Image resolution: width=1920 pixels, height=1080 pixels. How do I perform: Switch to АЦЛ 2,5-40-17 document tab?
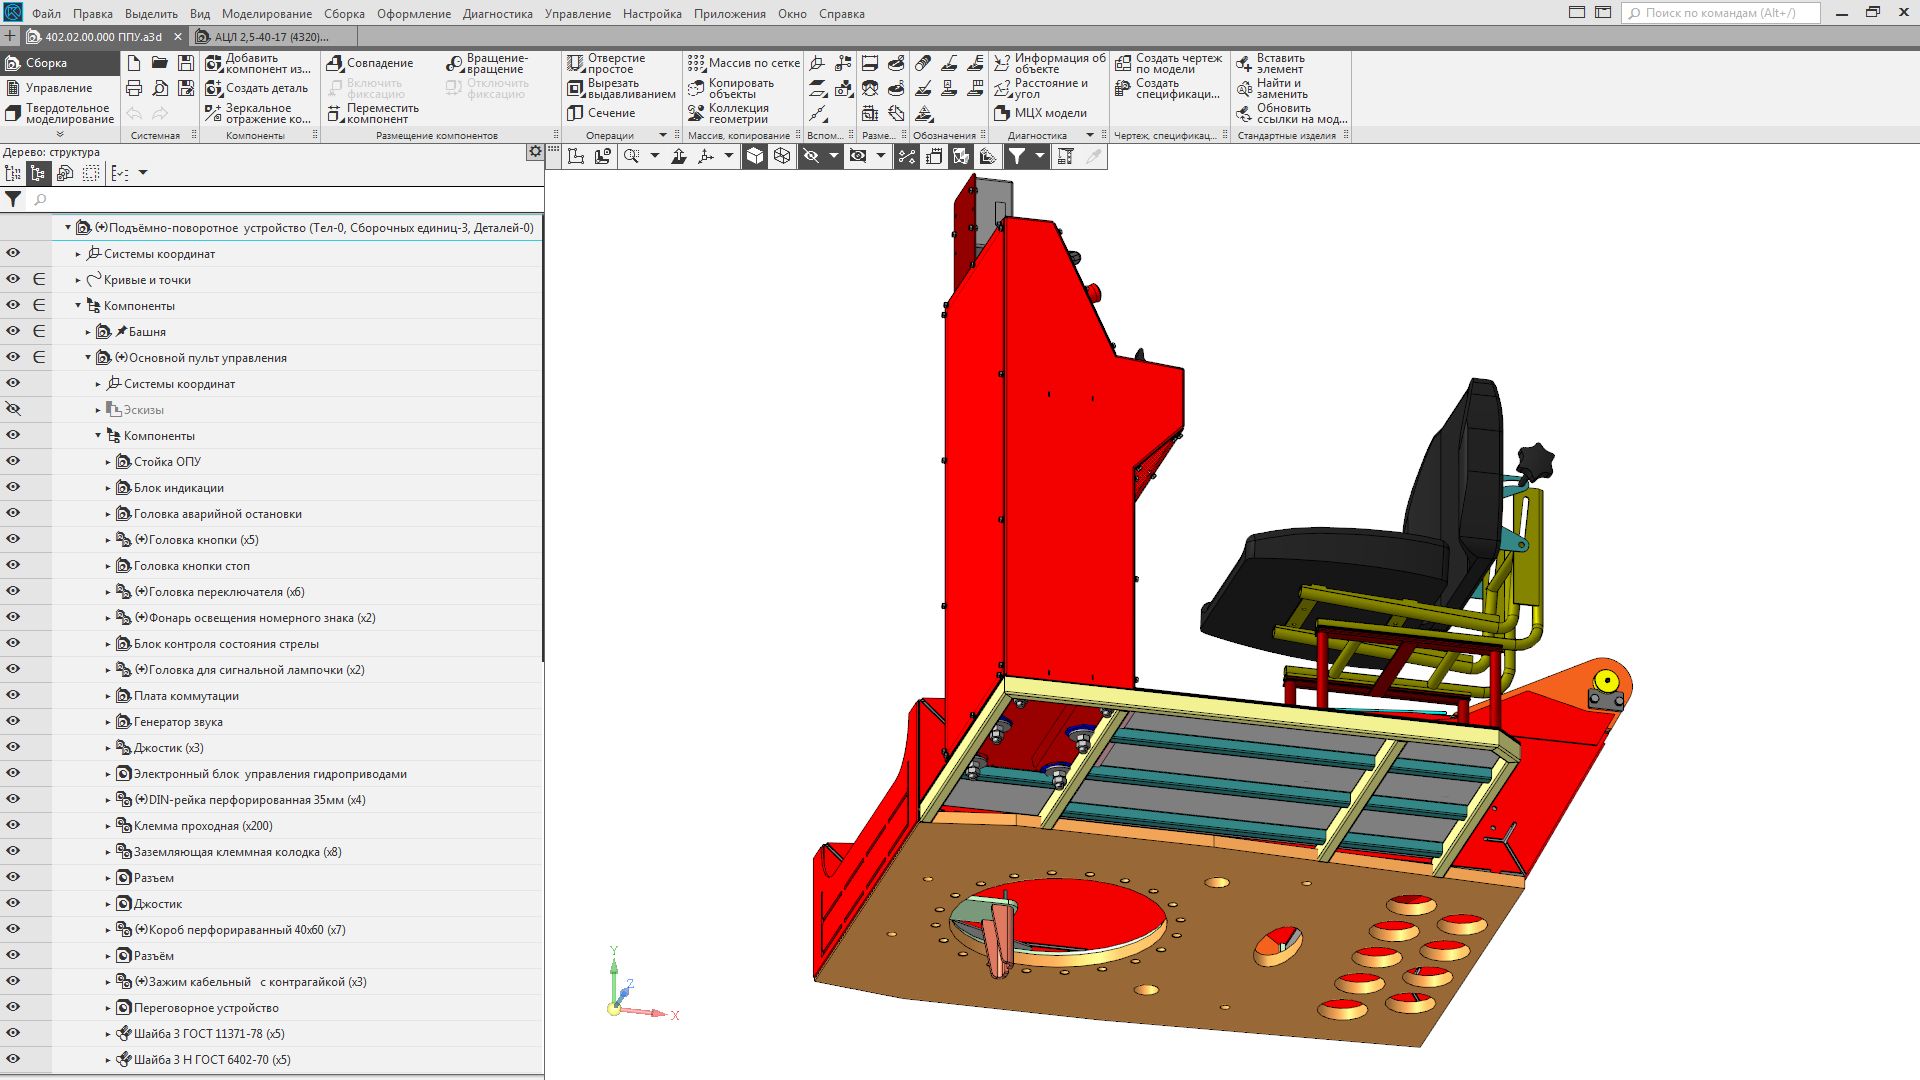270,37
